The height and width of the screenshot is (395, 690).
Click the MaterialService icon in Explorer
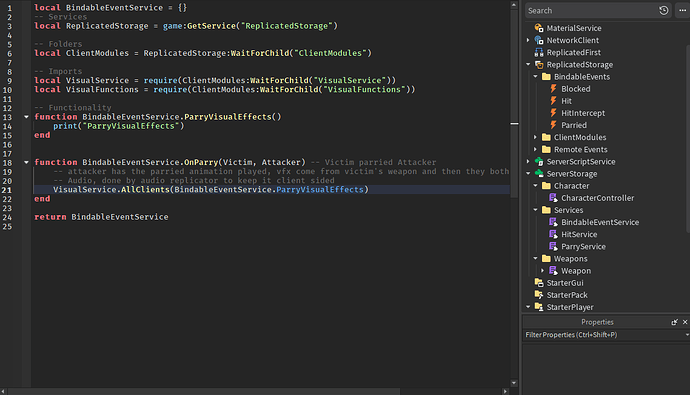pos(539,28)
